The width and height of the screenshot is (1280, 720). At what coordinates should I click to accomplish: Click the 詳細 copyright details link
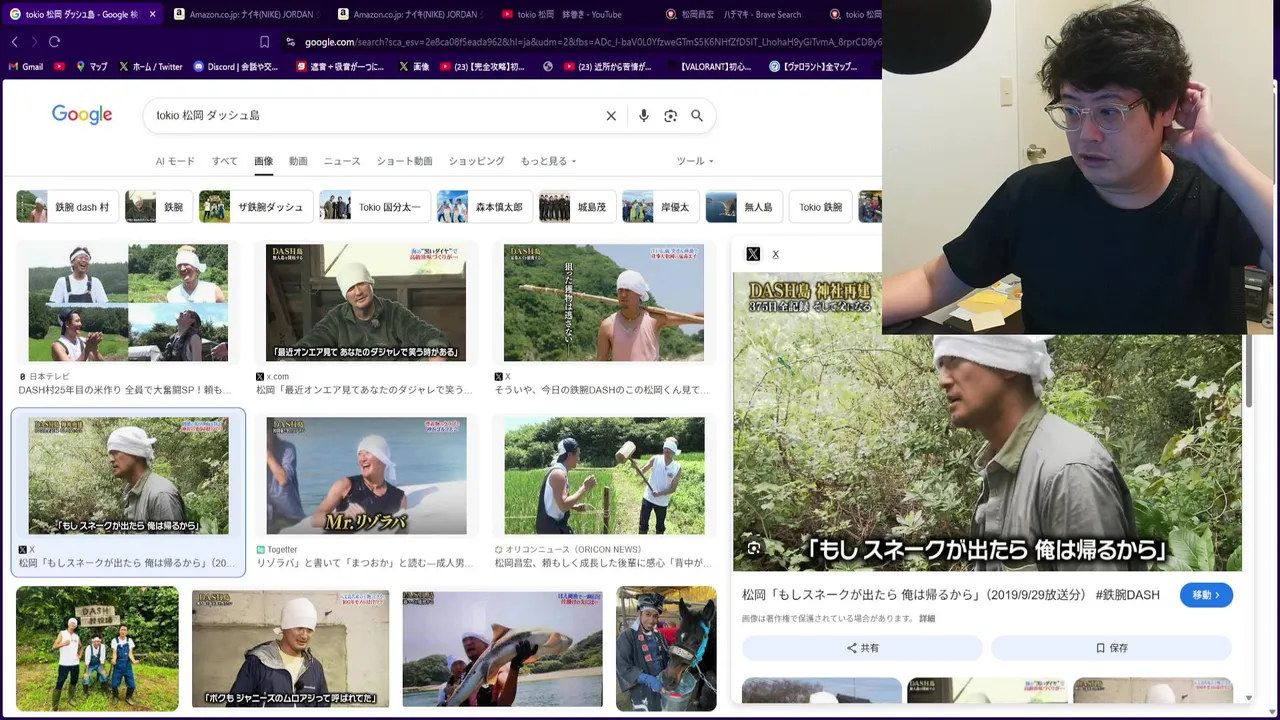point(927,619)
